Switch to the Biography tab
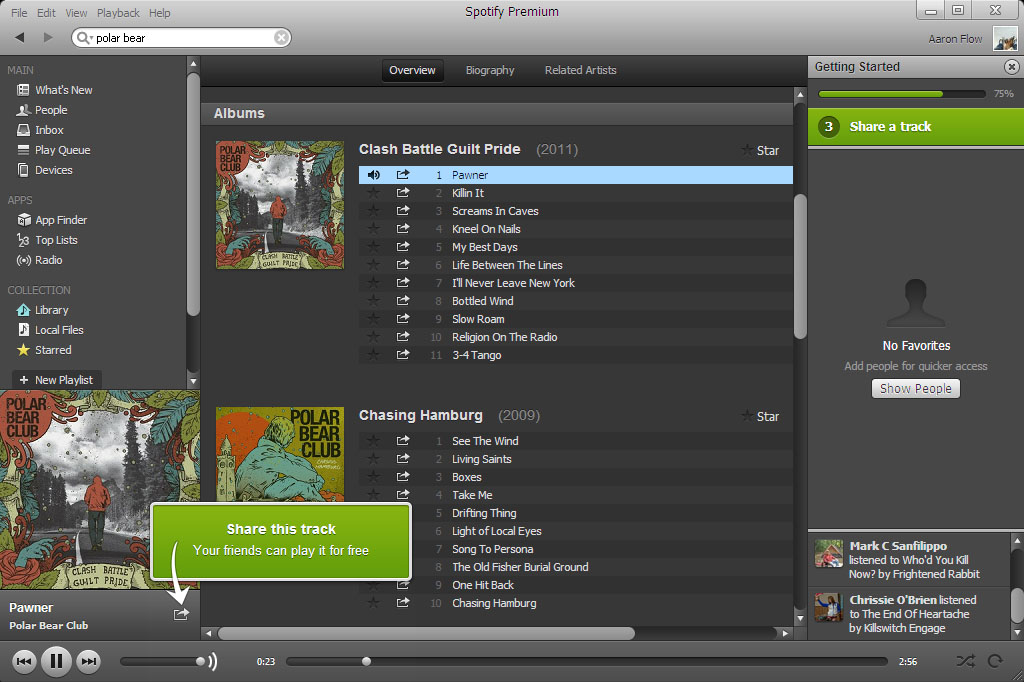Screen dimensions: 1024x682 tap(490, 70)
